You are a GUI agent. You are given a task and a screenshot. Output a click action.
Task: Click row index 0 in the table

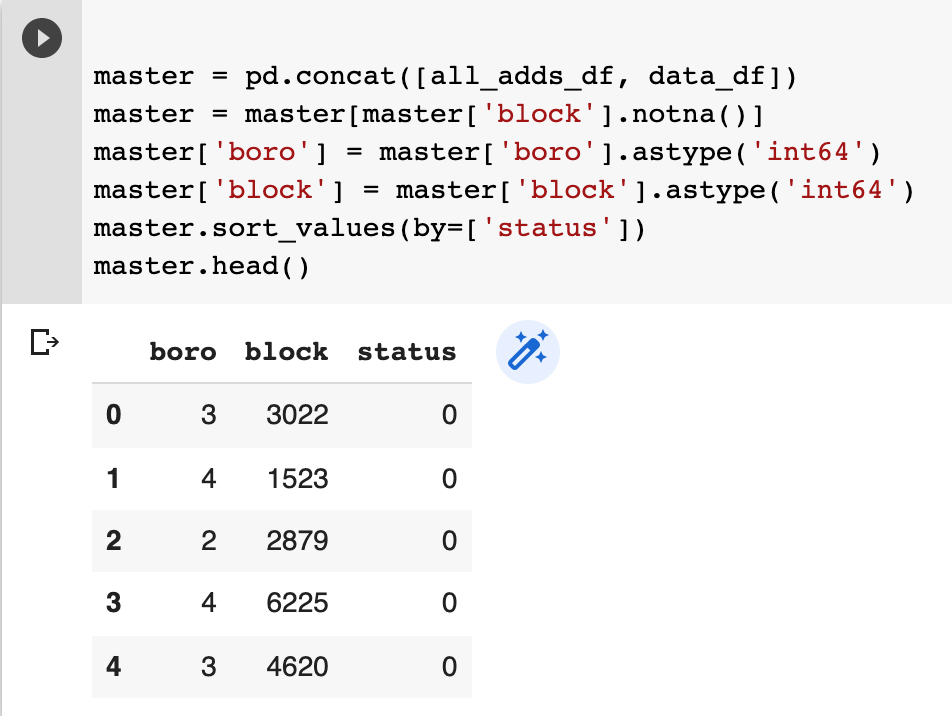[x=114, y=415]
